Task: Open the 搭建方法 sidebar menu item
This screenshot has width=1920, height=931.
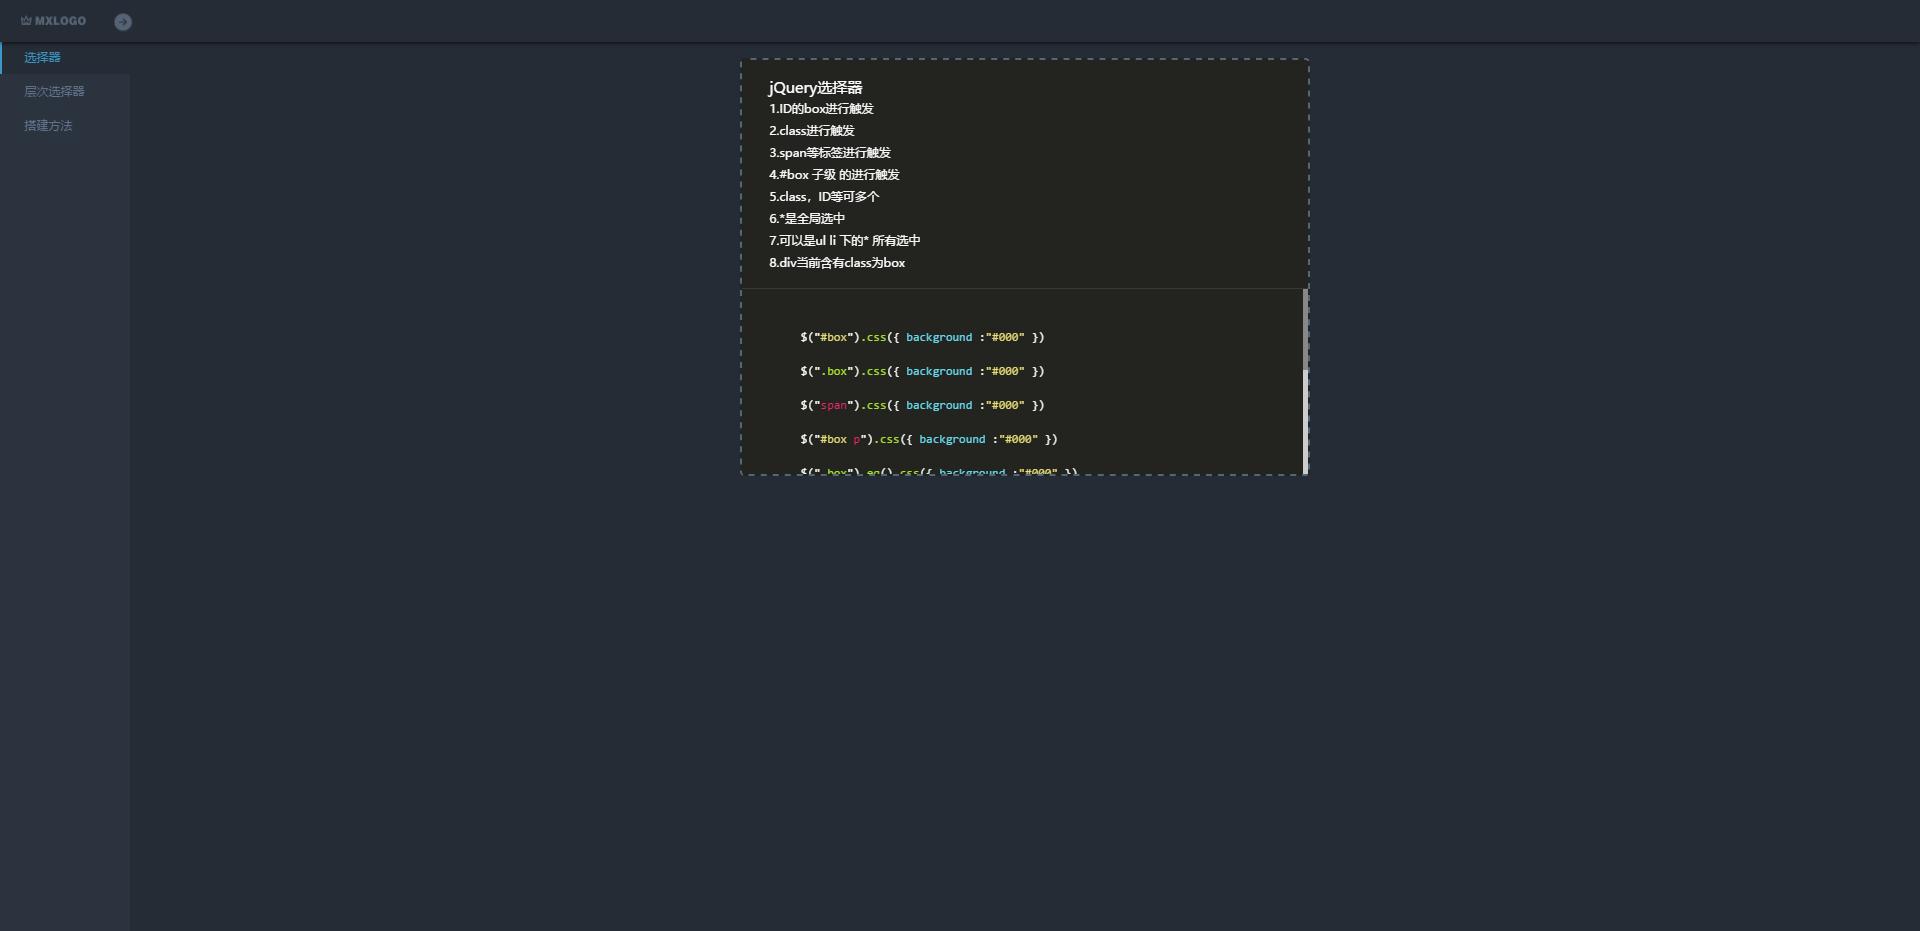Action: (x=65, y=125)
